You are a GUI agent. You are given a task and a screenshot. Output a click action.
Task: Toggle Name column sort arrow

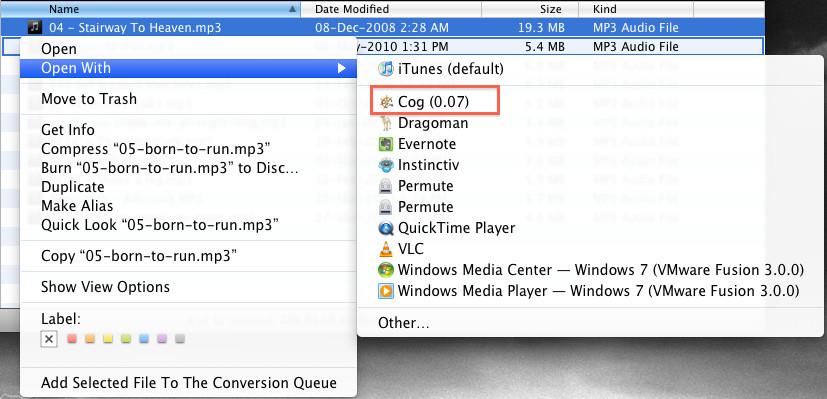(x=292, y=9)
